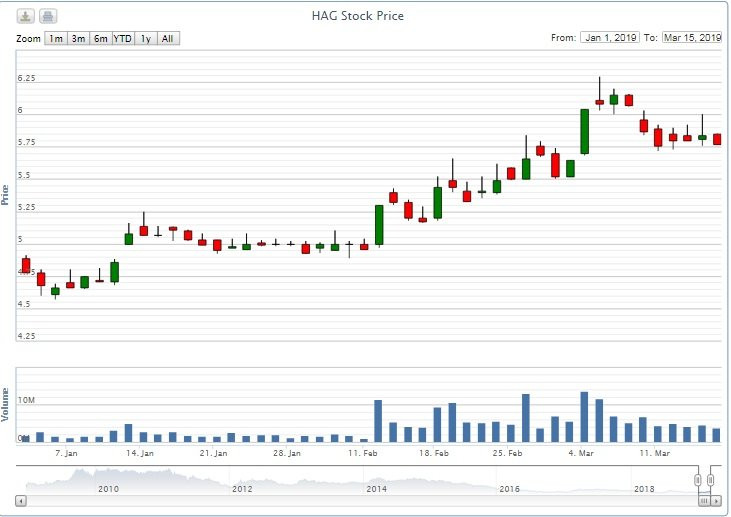731x517 pixels.
Task: Select the 6m zoom option
Action: pyautogui.click(x=100, y=38)
